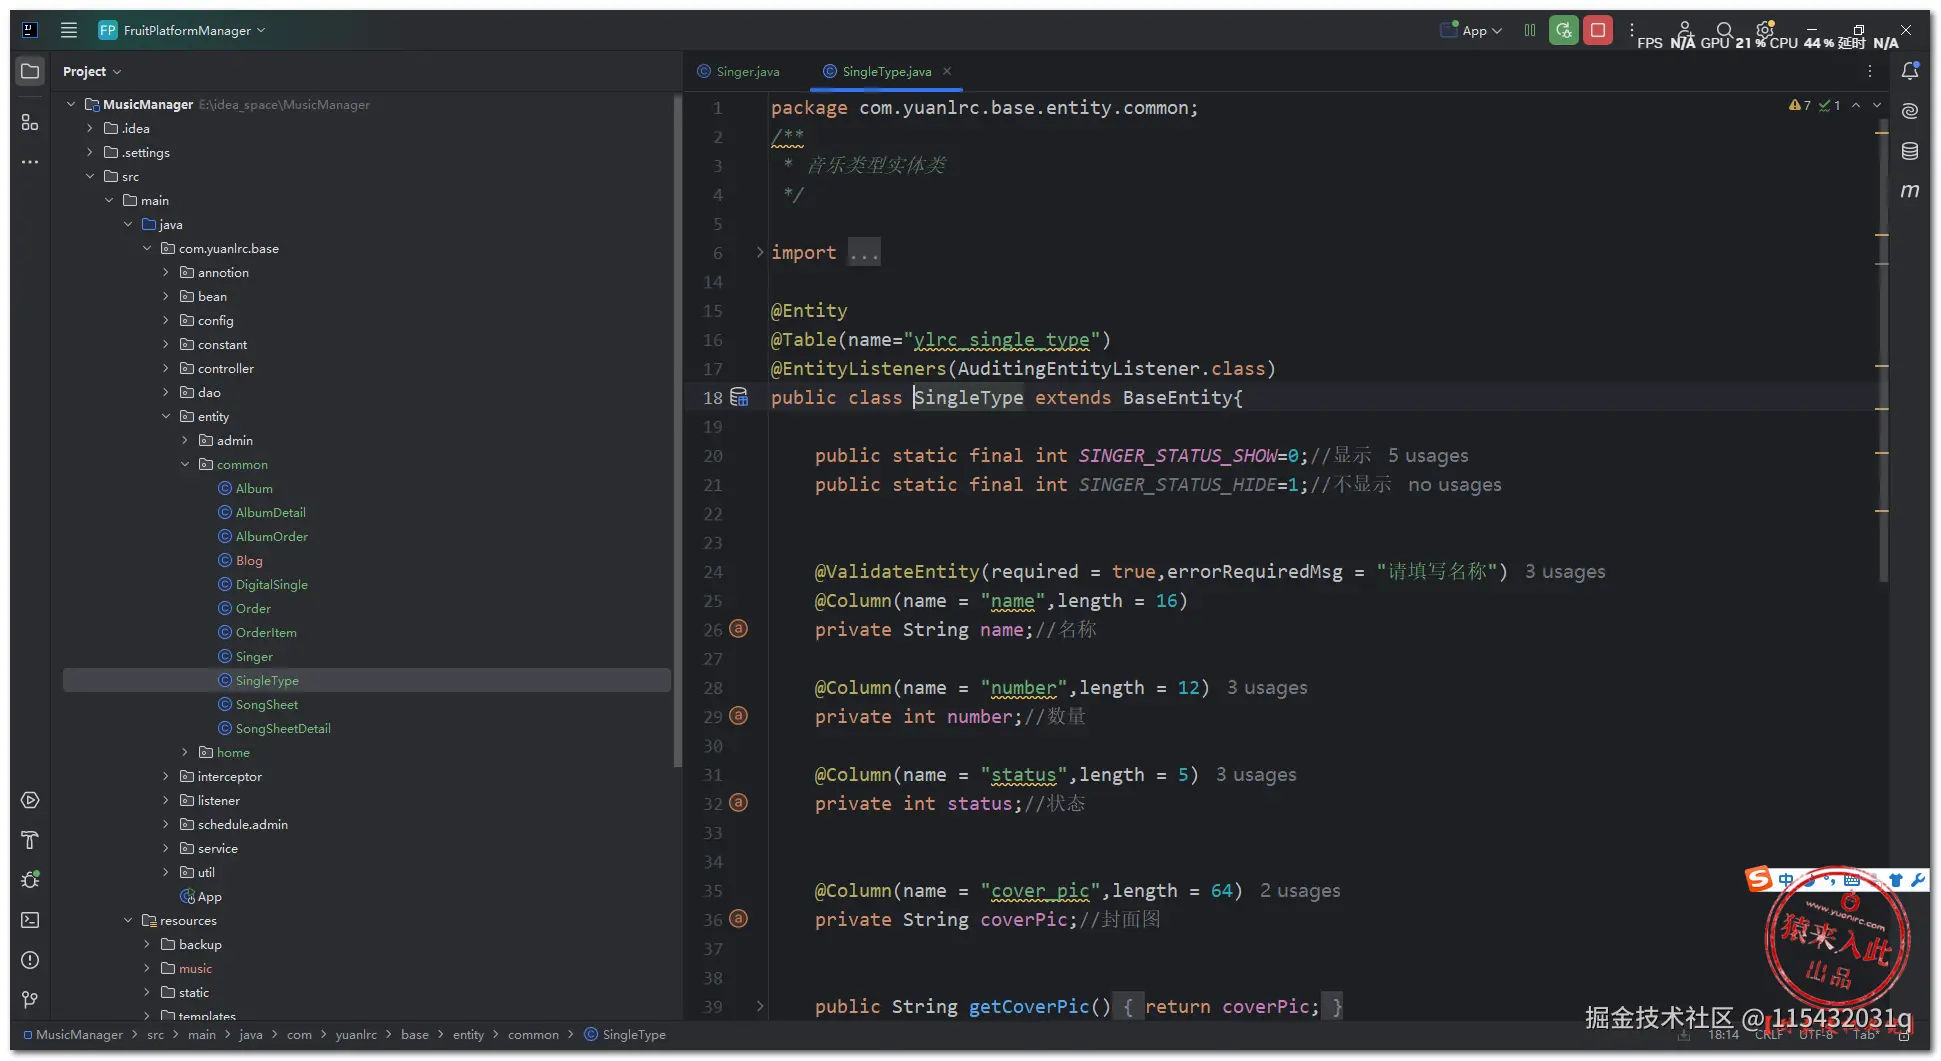Open IDE settings gear icon
This screenshot has height=1061, width=1941.
[x=1765, y=30]
